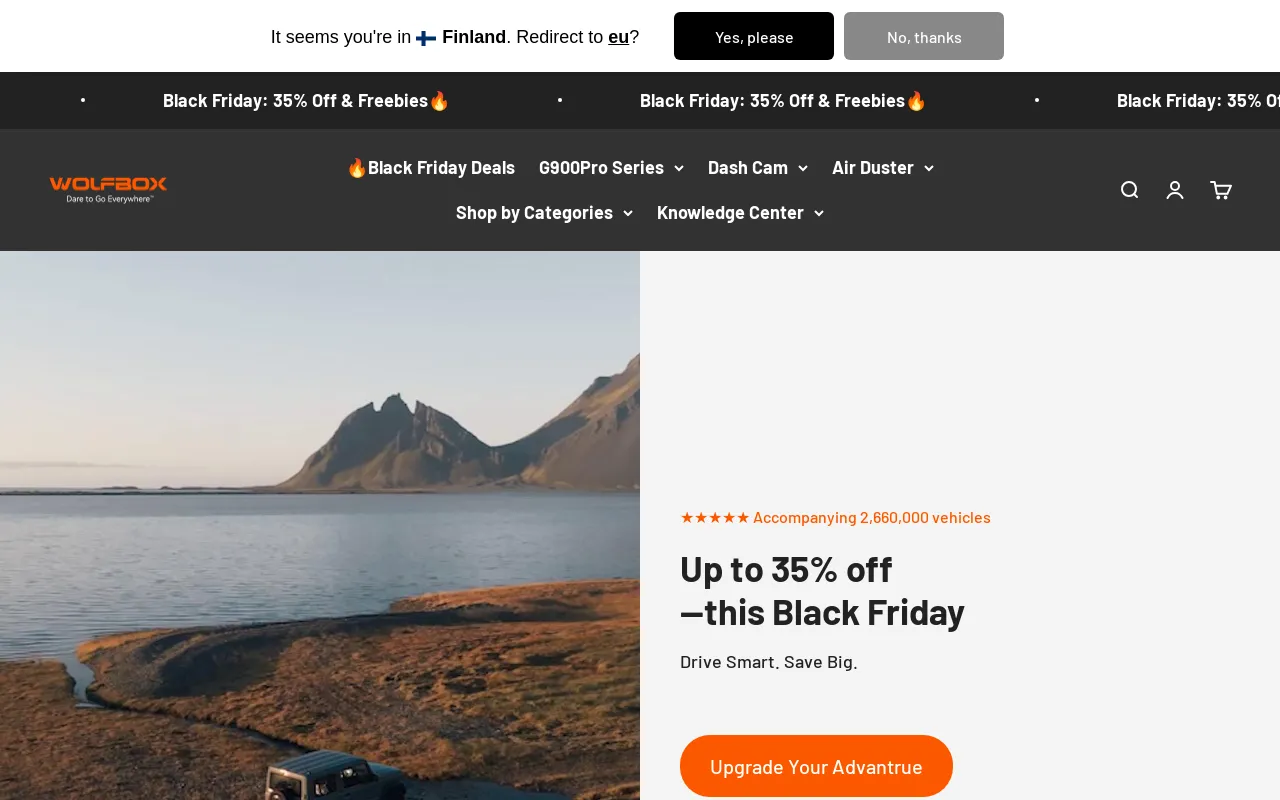Click the first Black Friday announcement text
Image resolution: width=1280 pixels, height=800 pixels.
pyautogui.click(x=306, y=101)
